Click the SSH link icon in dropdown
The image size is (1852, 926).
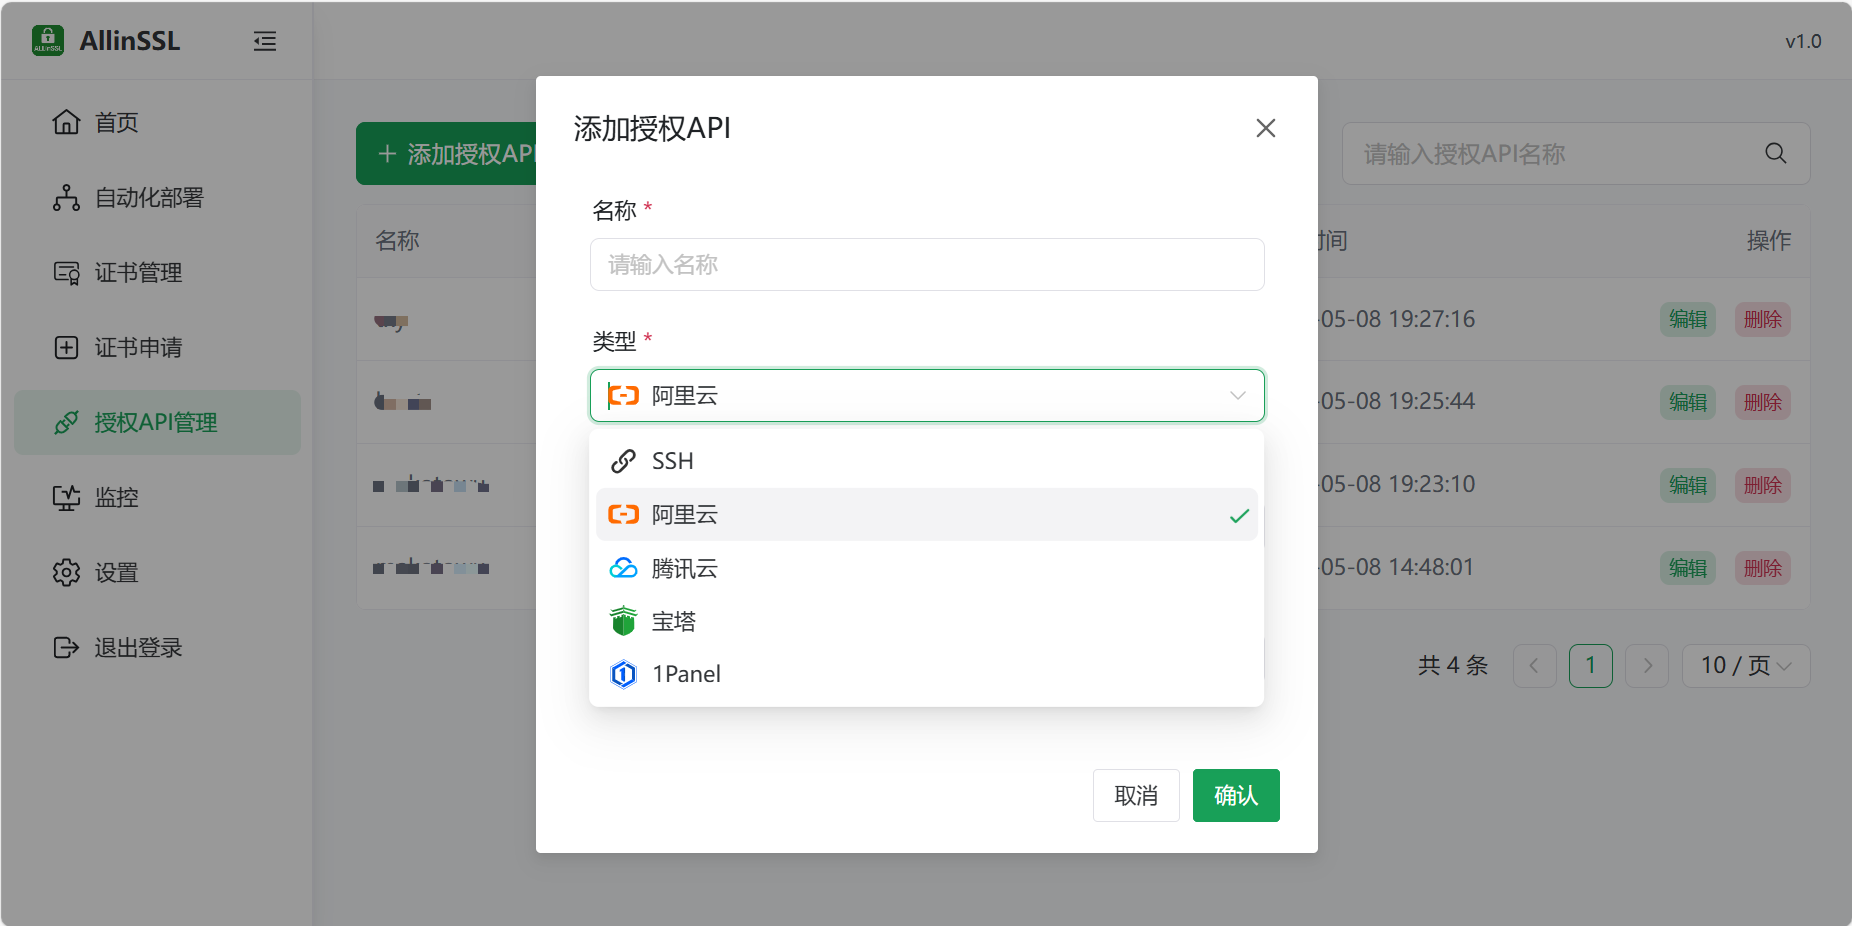[x=623, y=461]
